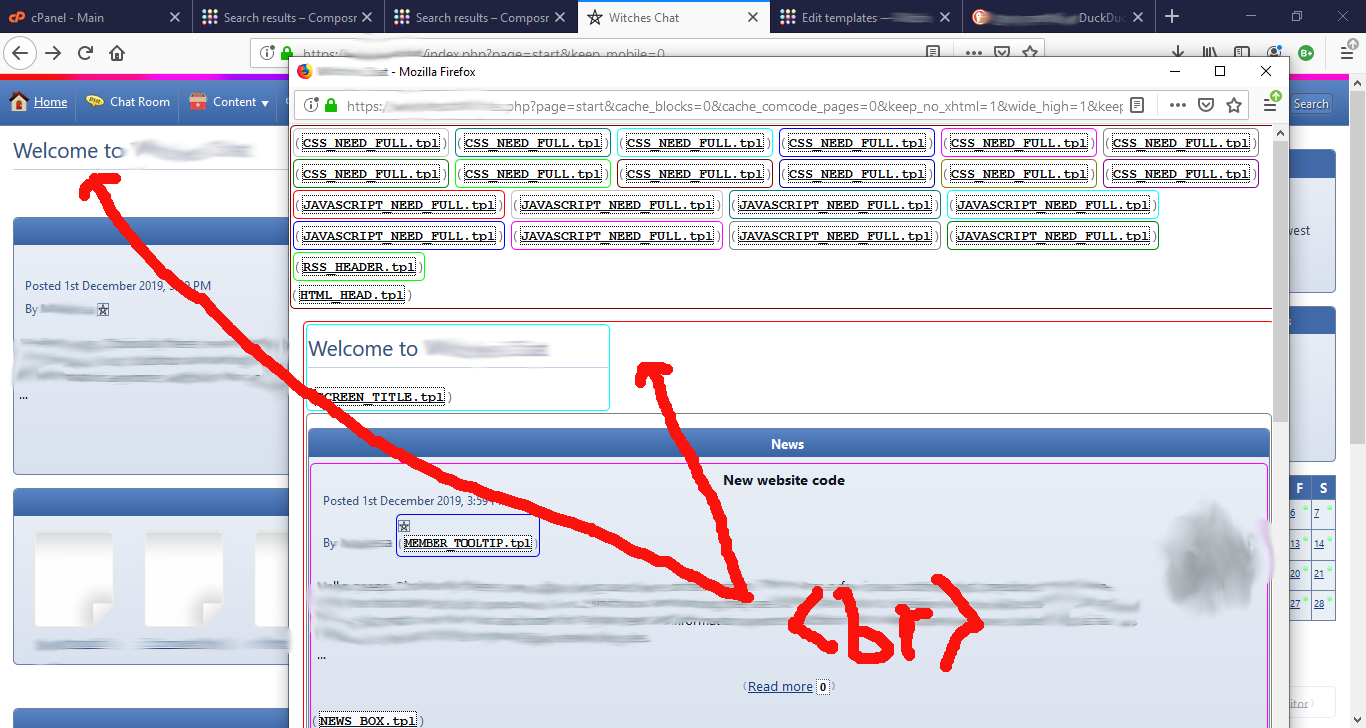The image size is (1366, 728).
Task: Close the Witches Chat tab
Action: pos(755,17)
